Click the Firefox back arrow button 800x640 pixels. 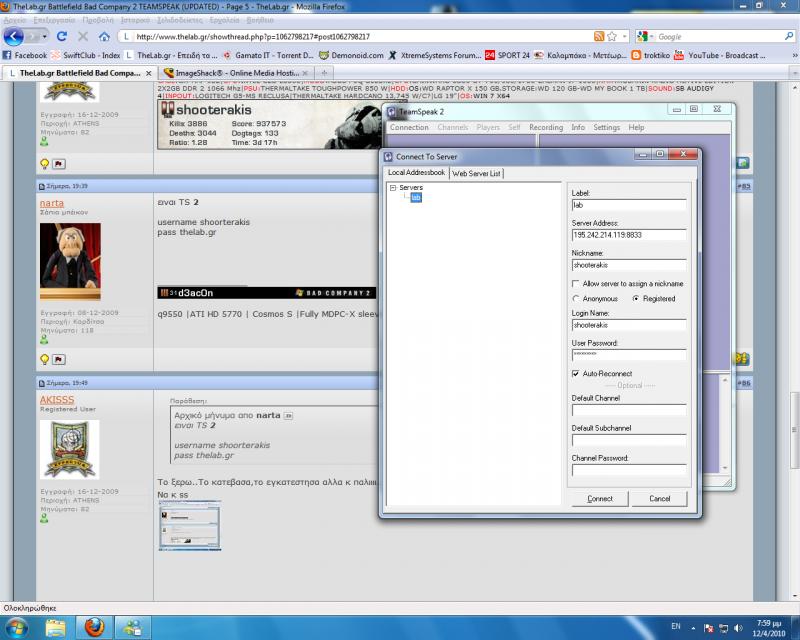point(14,36)
